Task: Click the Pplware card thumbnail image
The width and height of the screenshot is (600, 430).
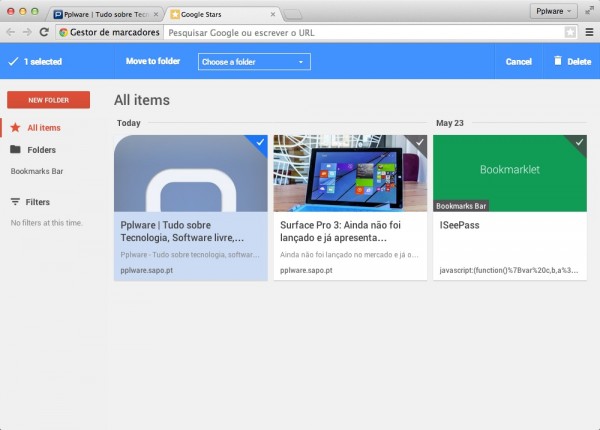Action: 191,173
